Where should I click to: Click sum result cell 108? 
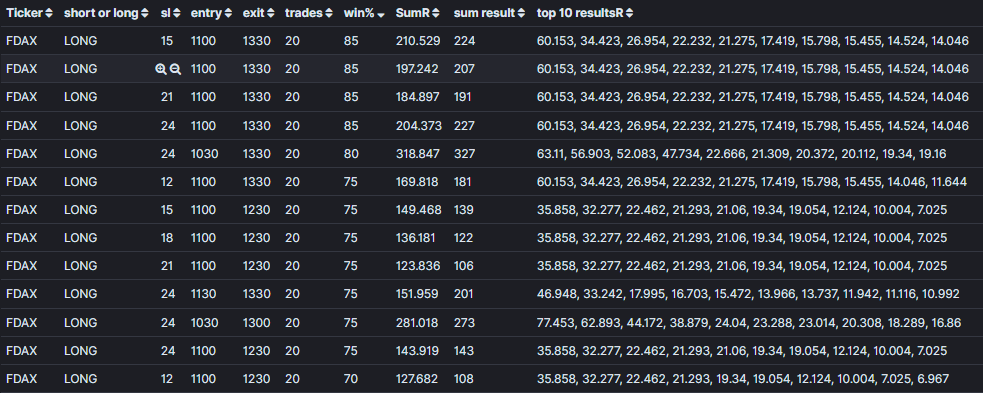(x=464, y=379)
